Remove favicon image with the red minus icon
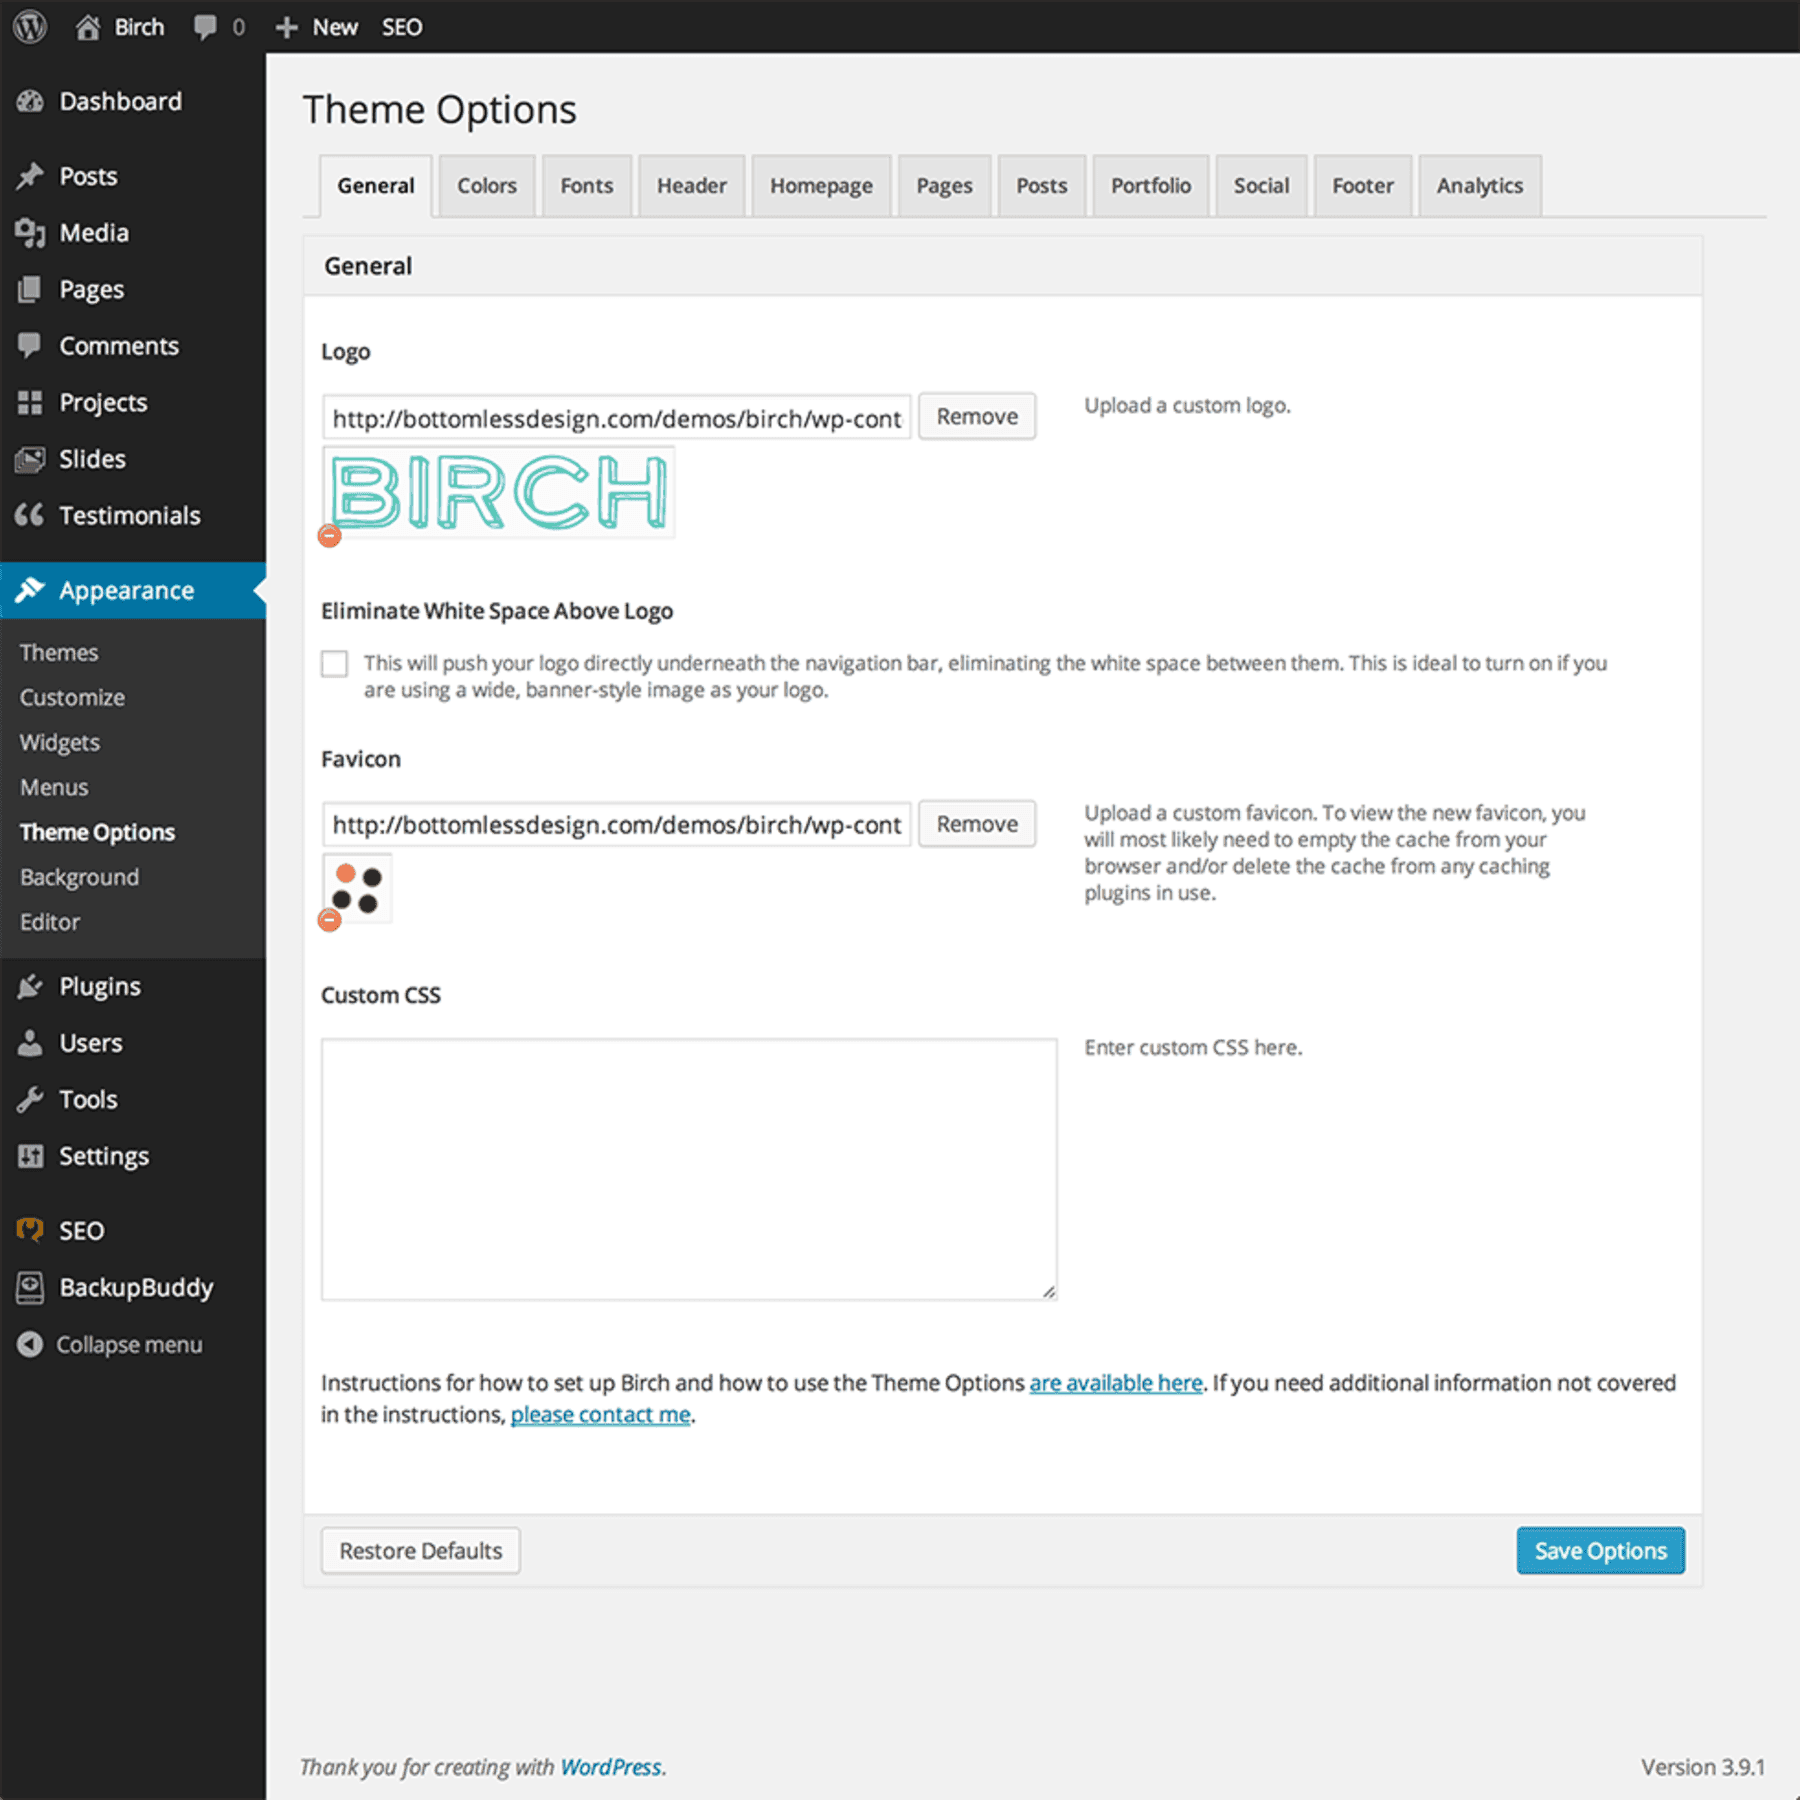The width and height of the screenshot is (1800, 1800). [329, 920]
